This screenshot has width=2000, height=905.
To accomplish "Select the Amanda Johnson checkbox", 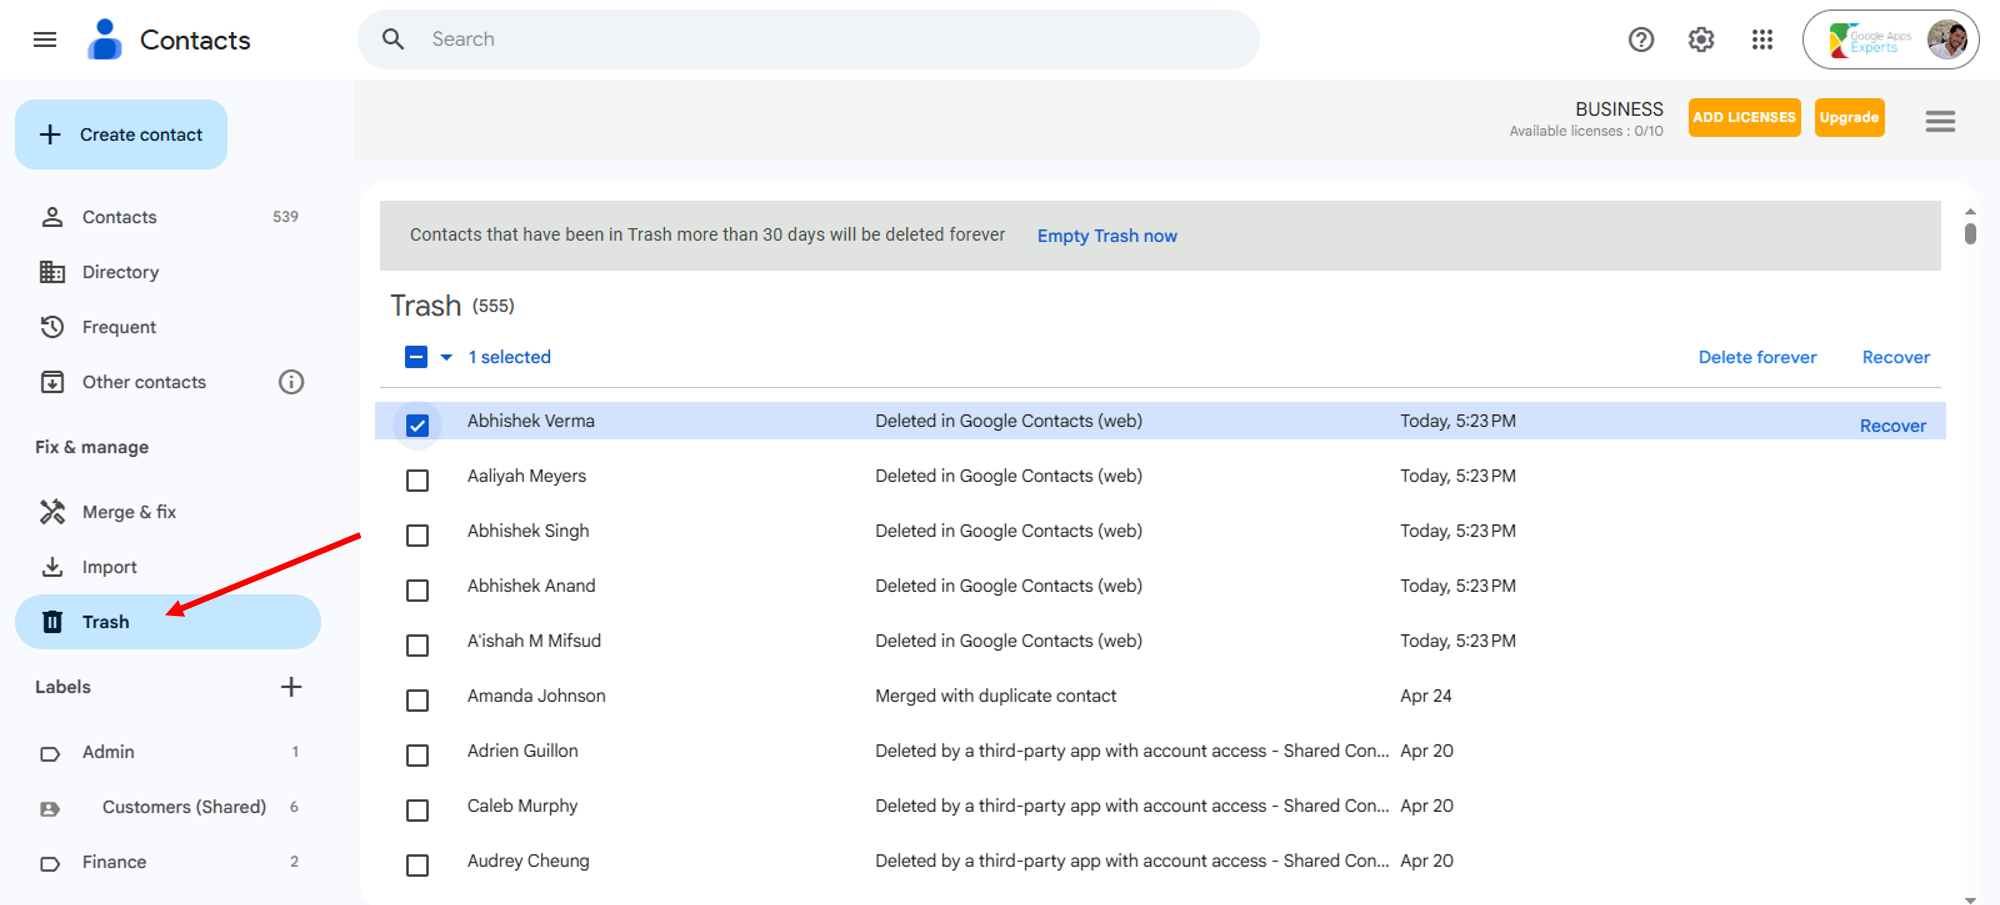I will (x=417, y=700).
